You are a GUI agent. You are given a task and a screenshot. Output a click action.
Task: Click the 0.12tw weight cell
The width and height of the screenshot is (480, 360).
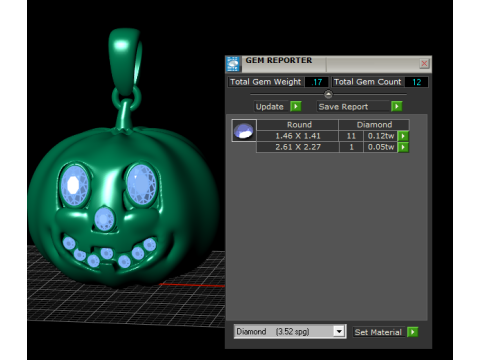pos(380,136)
